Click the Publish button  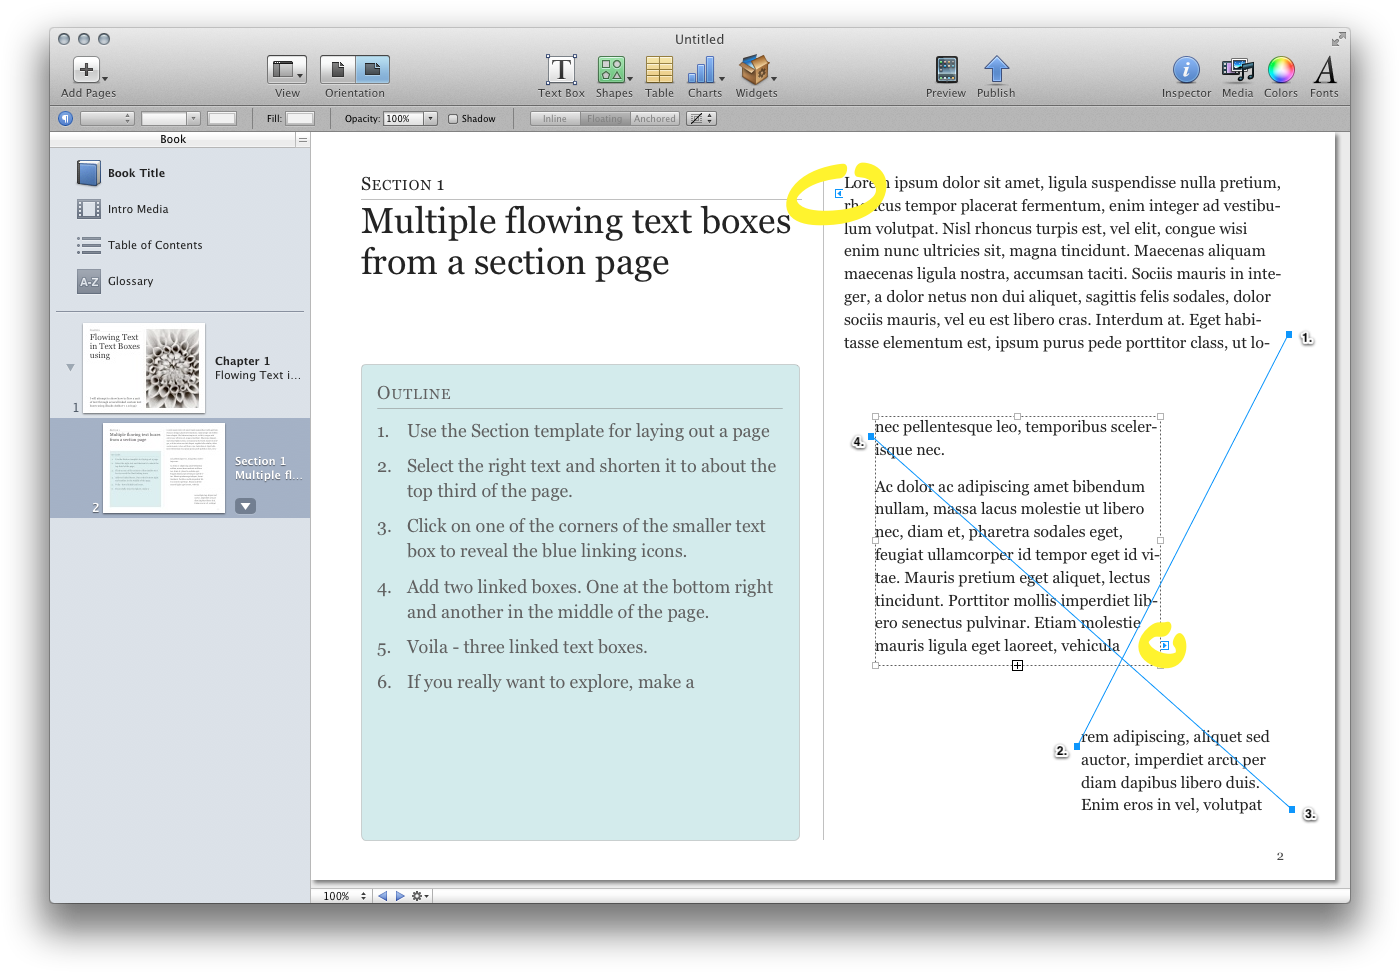pos(996,71)
